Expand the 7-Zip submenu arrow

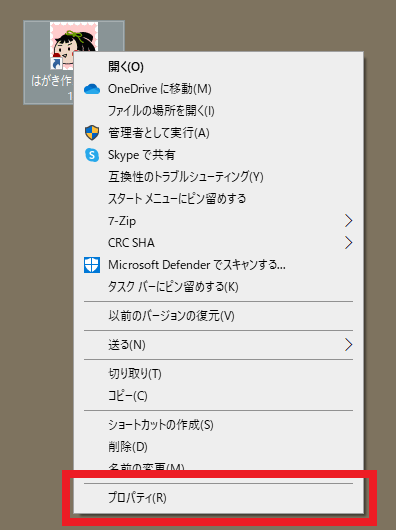(348, 221)
